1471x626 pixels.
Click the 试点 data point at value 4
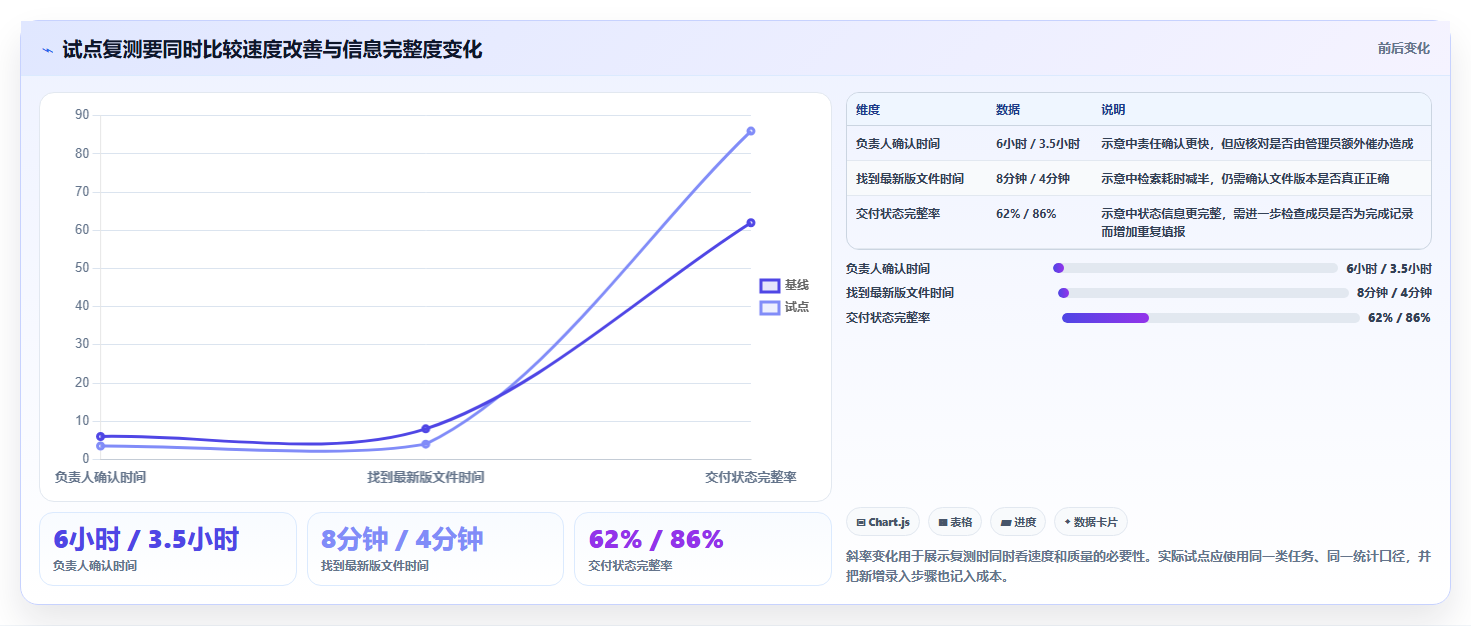tap(426, 444)
